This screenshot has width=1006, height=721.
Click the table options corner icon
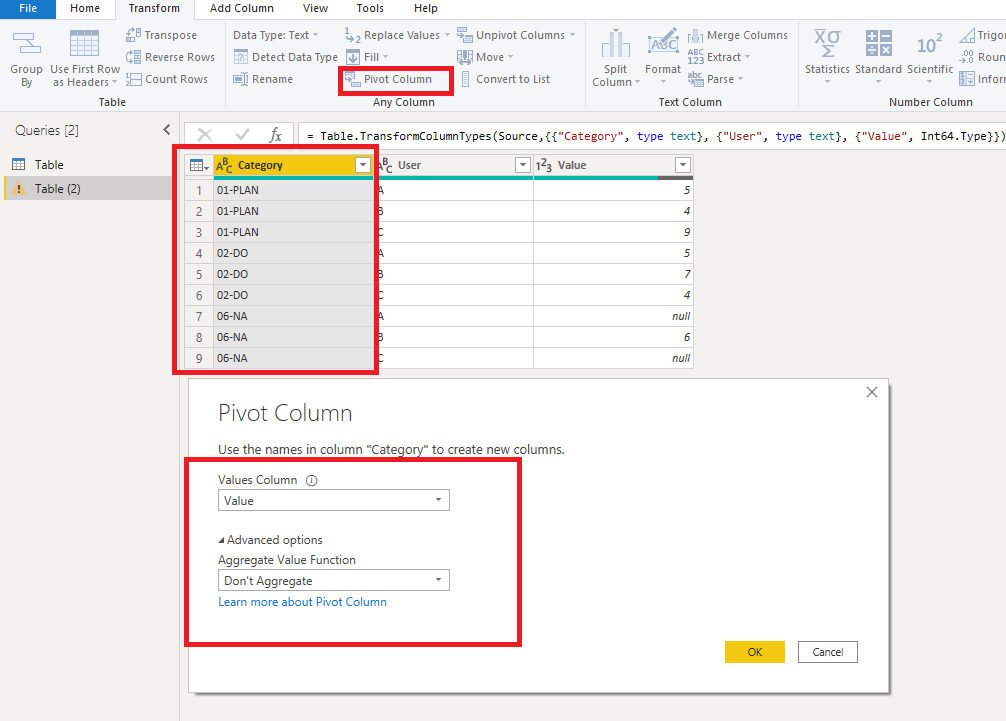click(x=200, y=165)
